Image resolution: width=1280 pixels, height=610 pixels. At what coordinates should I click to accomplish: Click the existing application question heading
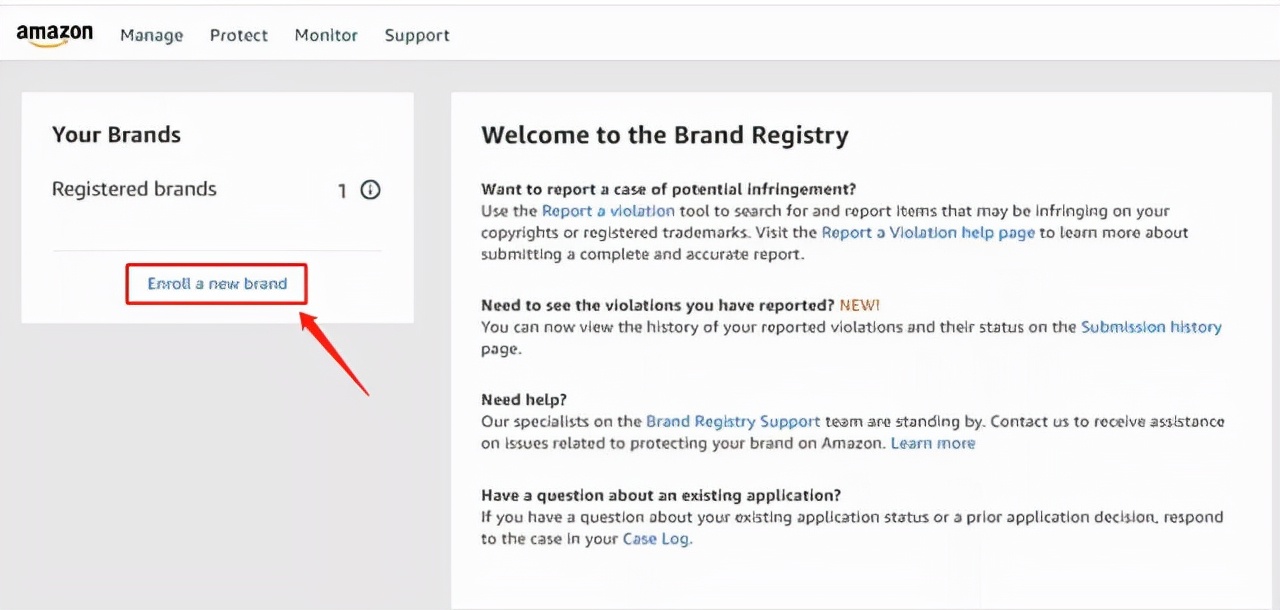click(661, 495)
